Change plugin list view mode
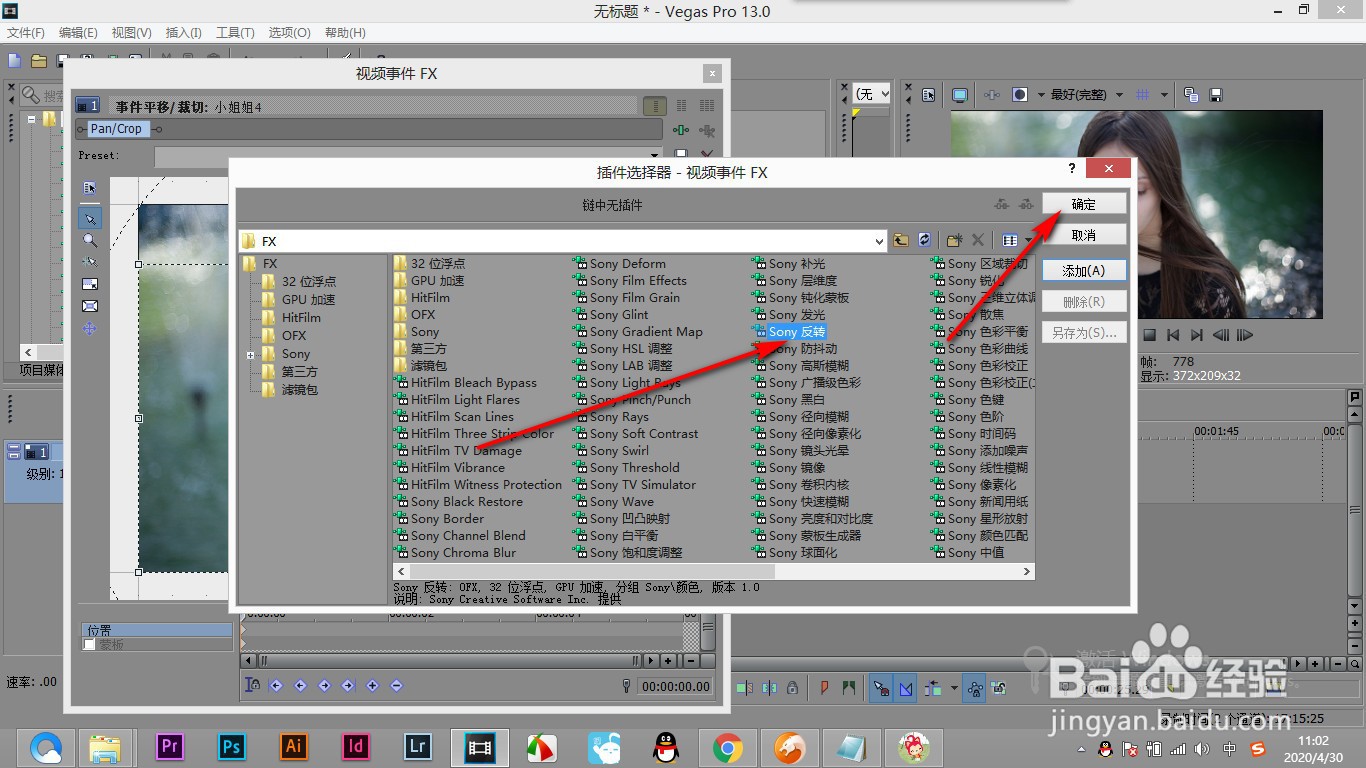 pos(1010,240)
